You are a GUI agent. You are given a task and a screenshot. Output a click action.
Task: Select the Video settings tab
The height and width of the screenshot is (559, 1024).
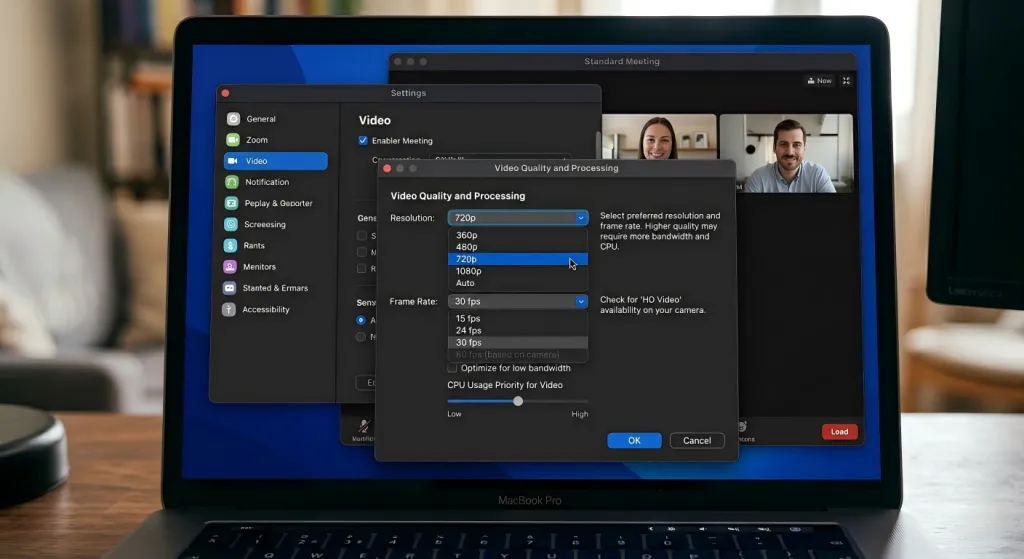tap(275, 161)
